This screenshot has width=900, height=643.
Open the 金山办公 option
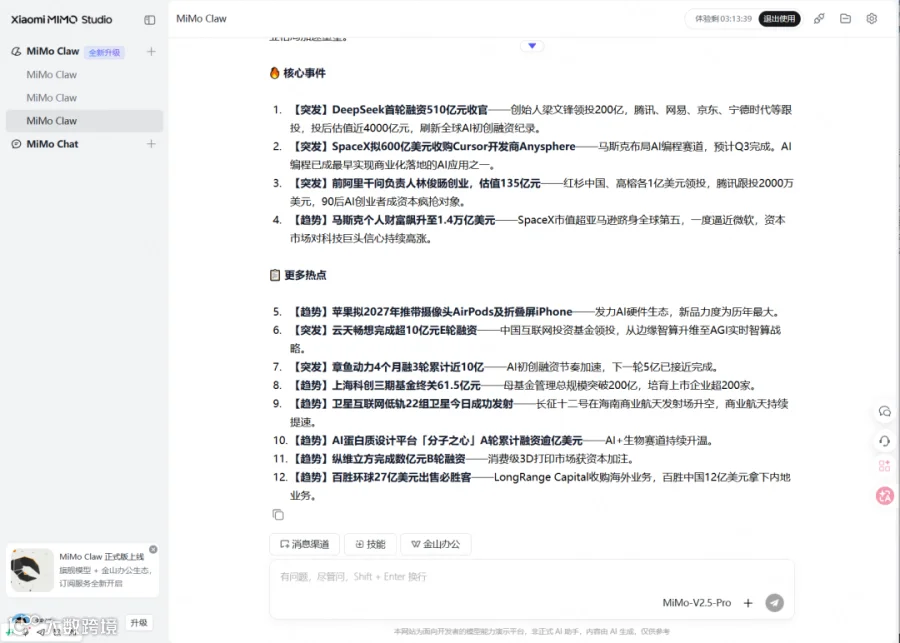coord(436,544)
